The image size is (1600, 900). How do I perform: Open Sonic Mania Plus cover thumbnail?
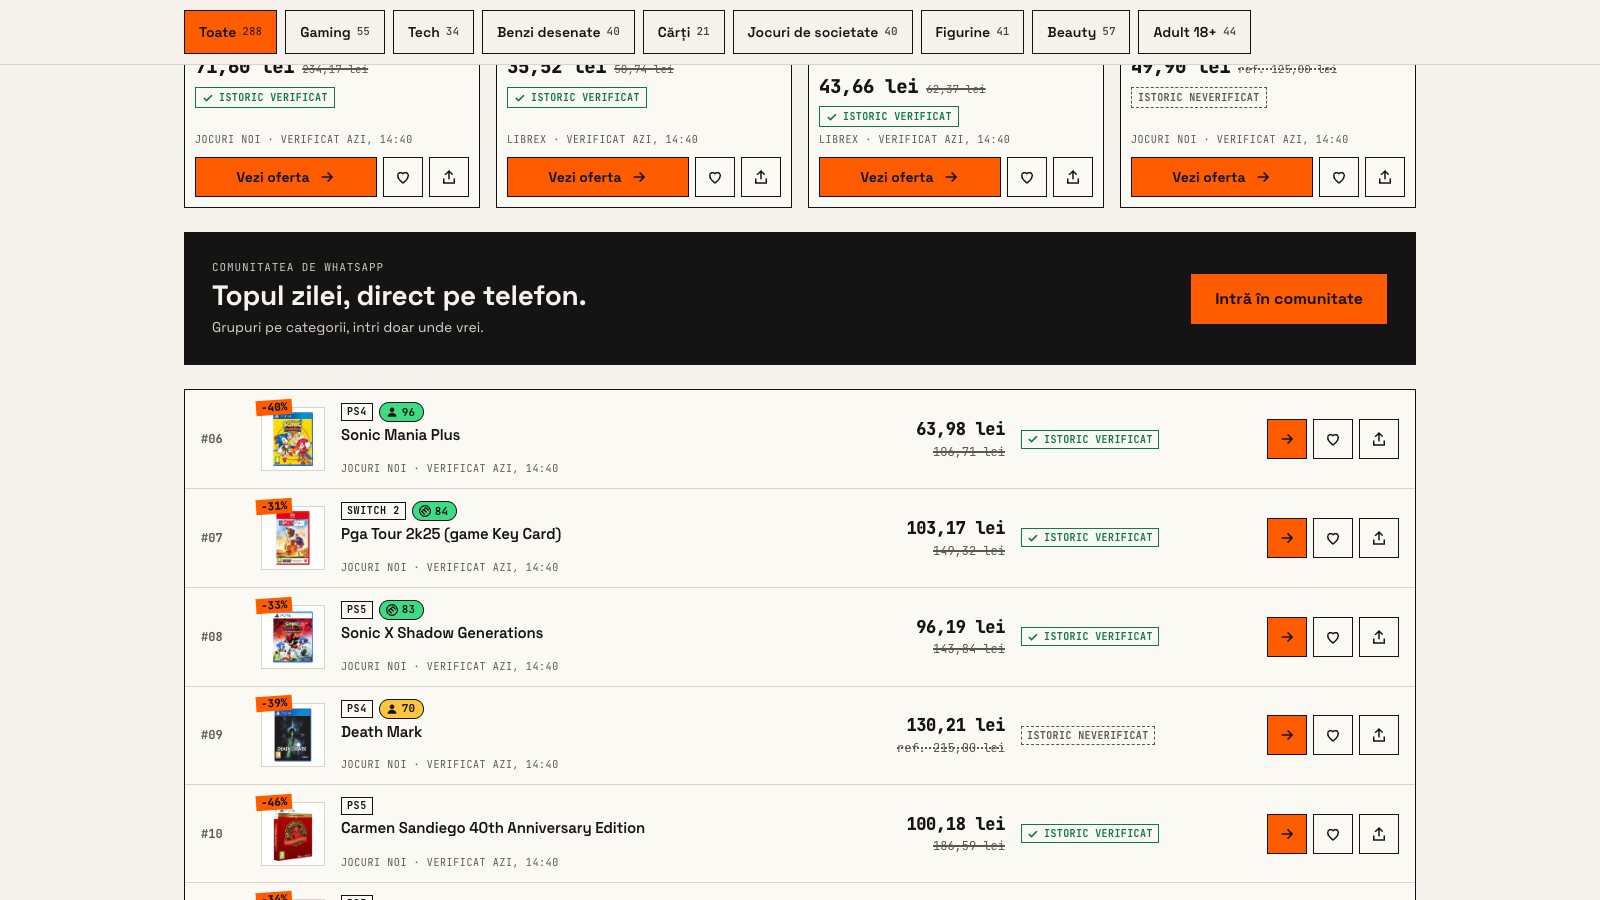click(x=293, y=439)
